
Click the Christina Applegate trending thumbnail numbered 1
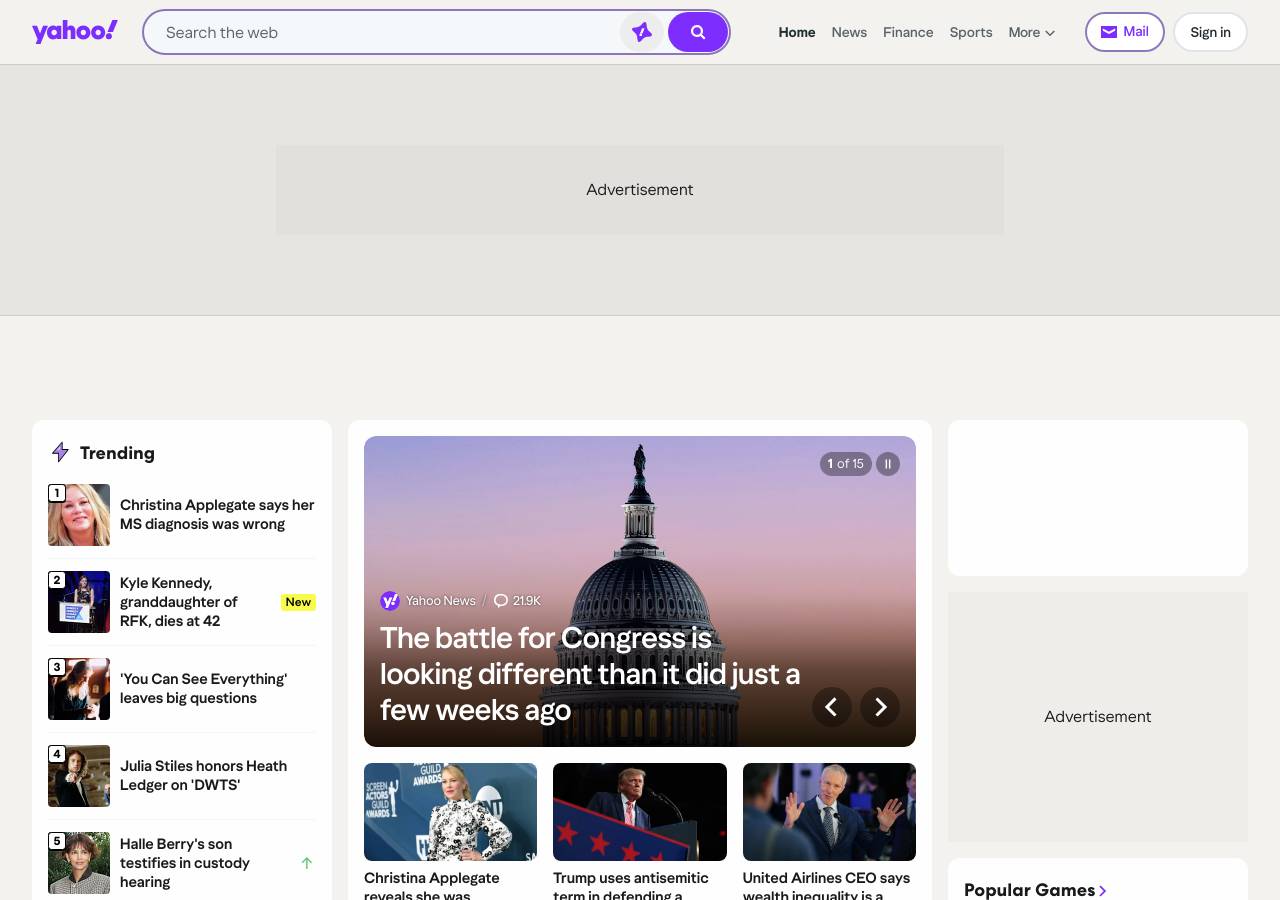click(79, 515)
